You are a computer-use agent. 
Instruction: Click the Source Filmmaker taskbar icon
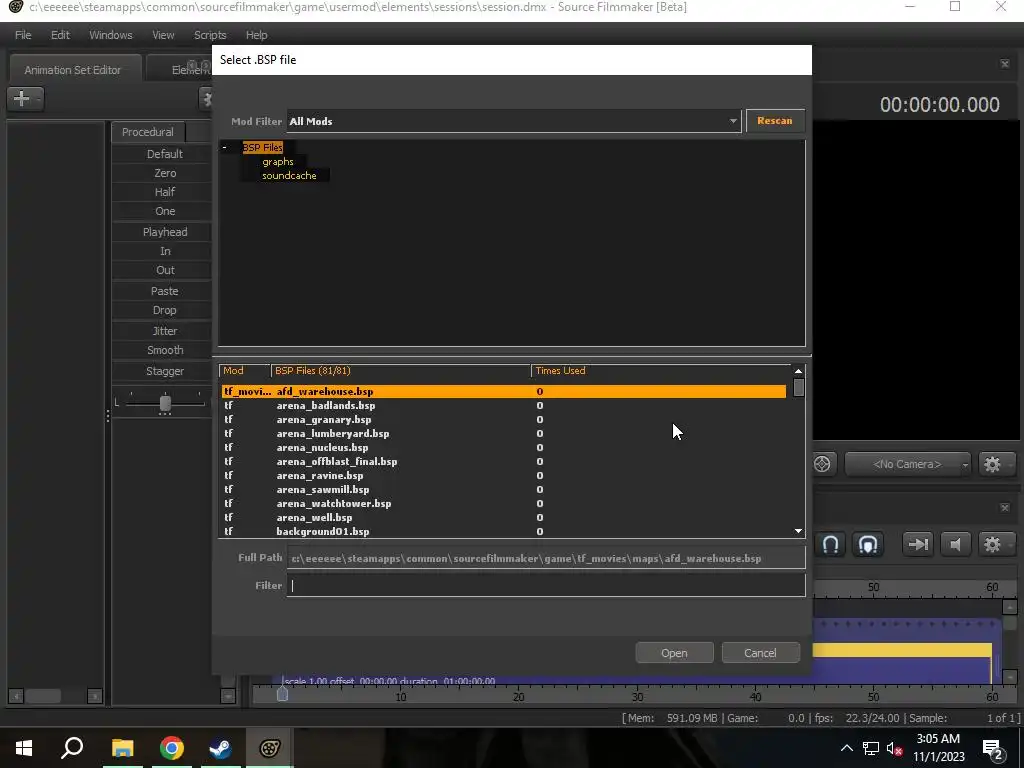point(270,748)
